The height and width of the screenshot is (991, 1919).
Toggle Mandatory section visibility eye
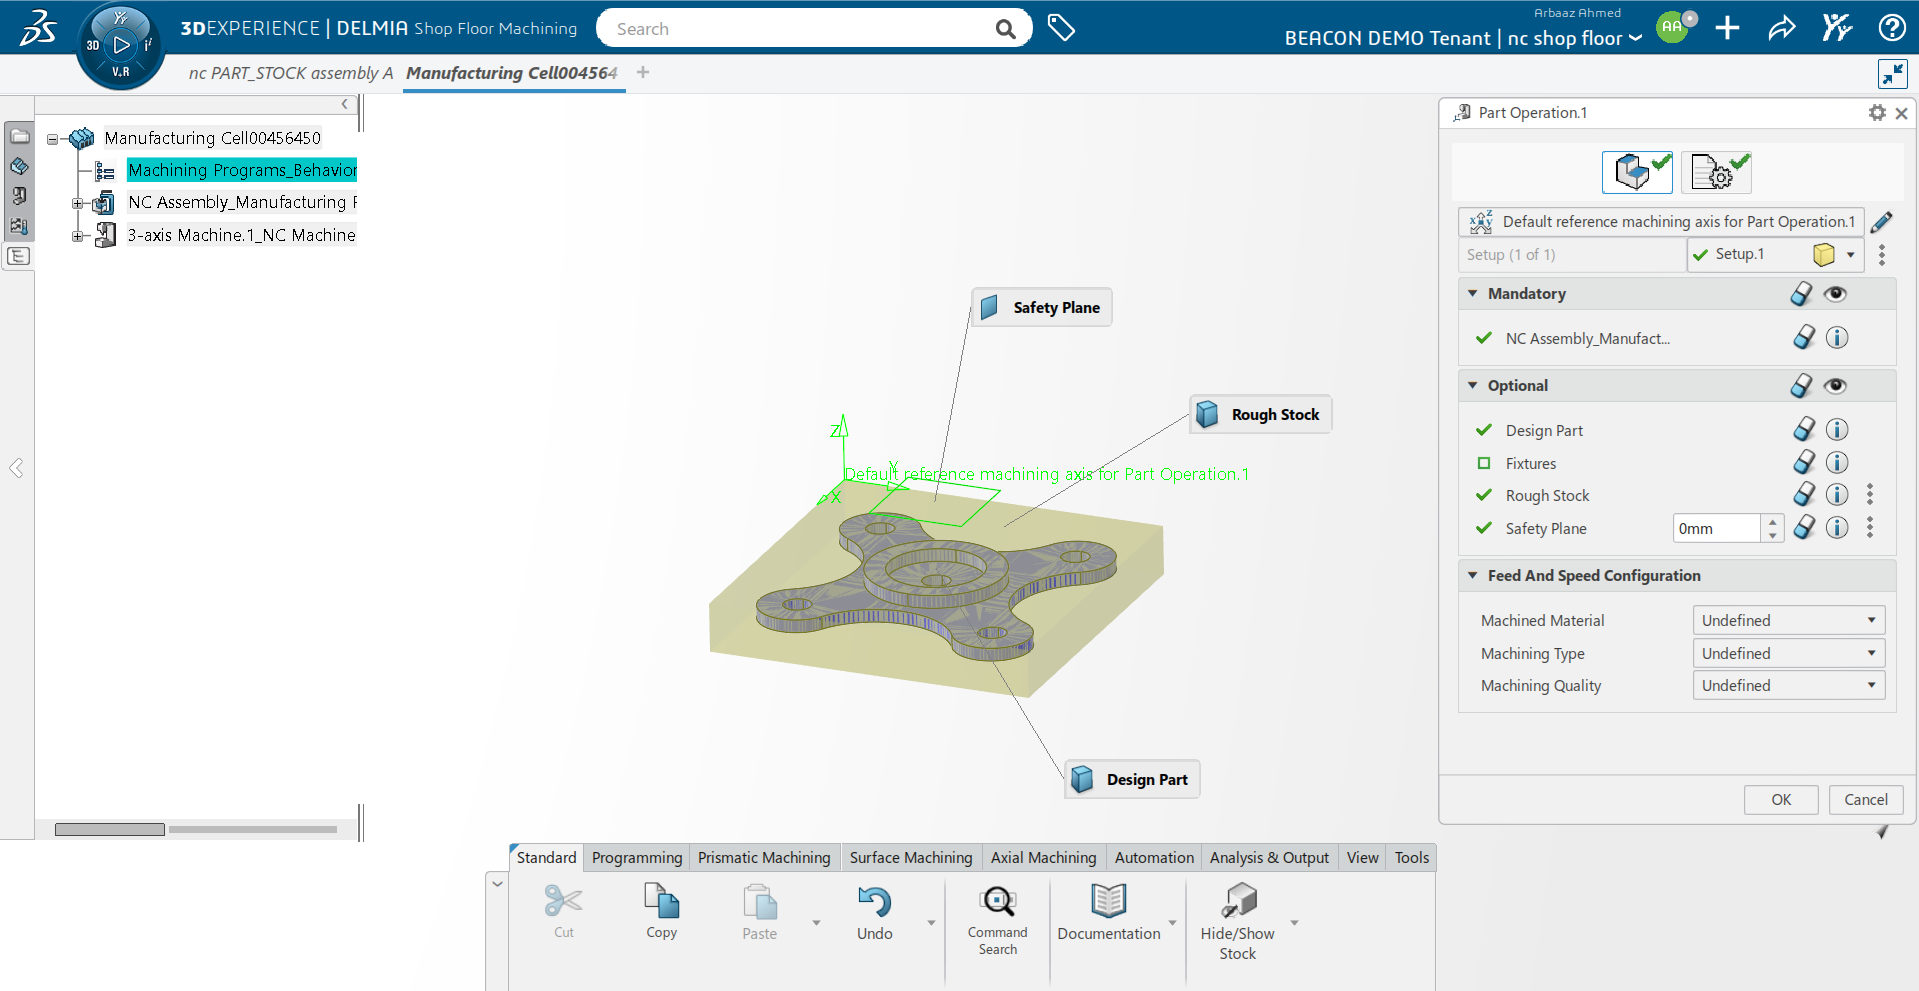coord(1835,294)
